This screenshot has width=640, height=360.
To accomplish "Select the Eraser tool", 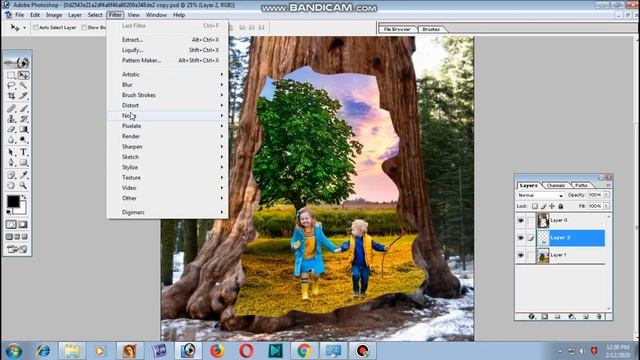I will coord(11,129).
